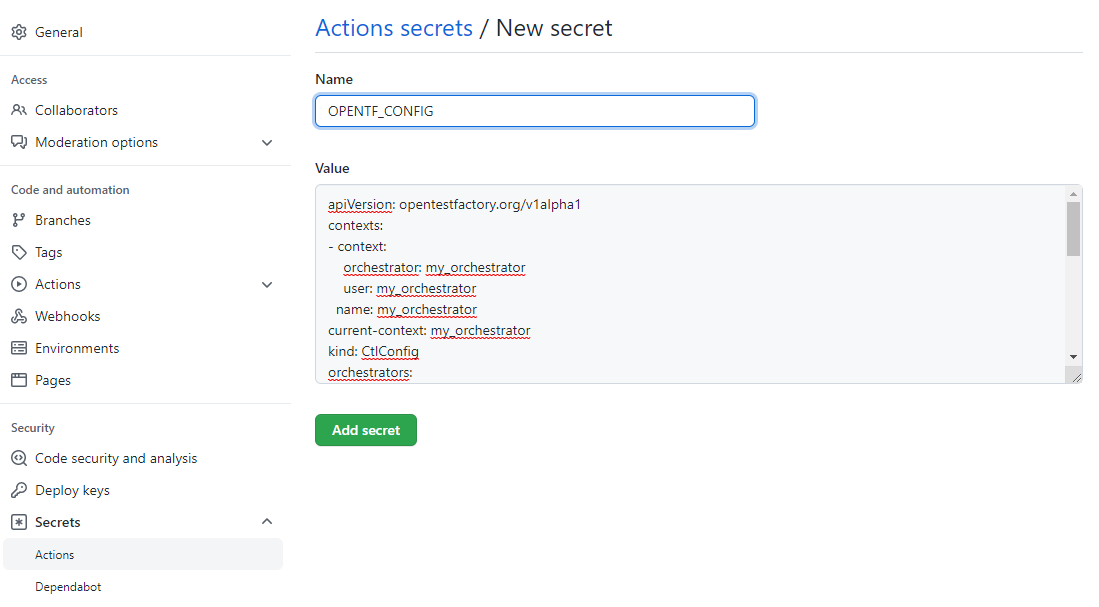The image size is (1099, 607).
Task: Click the Code security shield-search icon
Action: coord(19,458)
